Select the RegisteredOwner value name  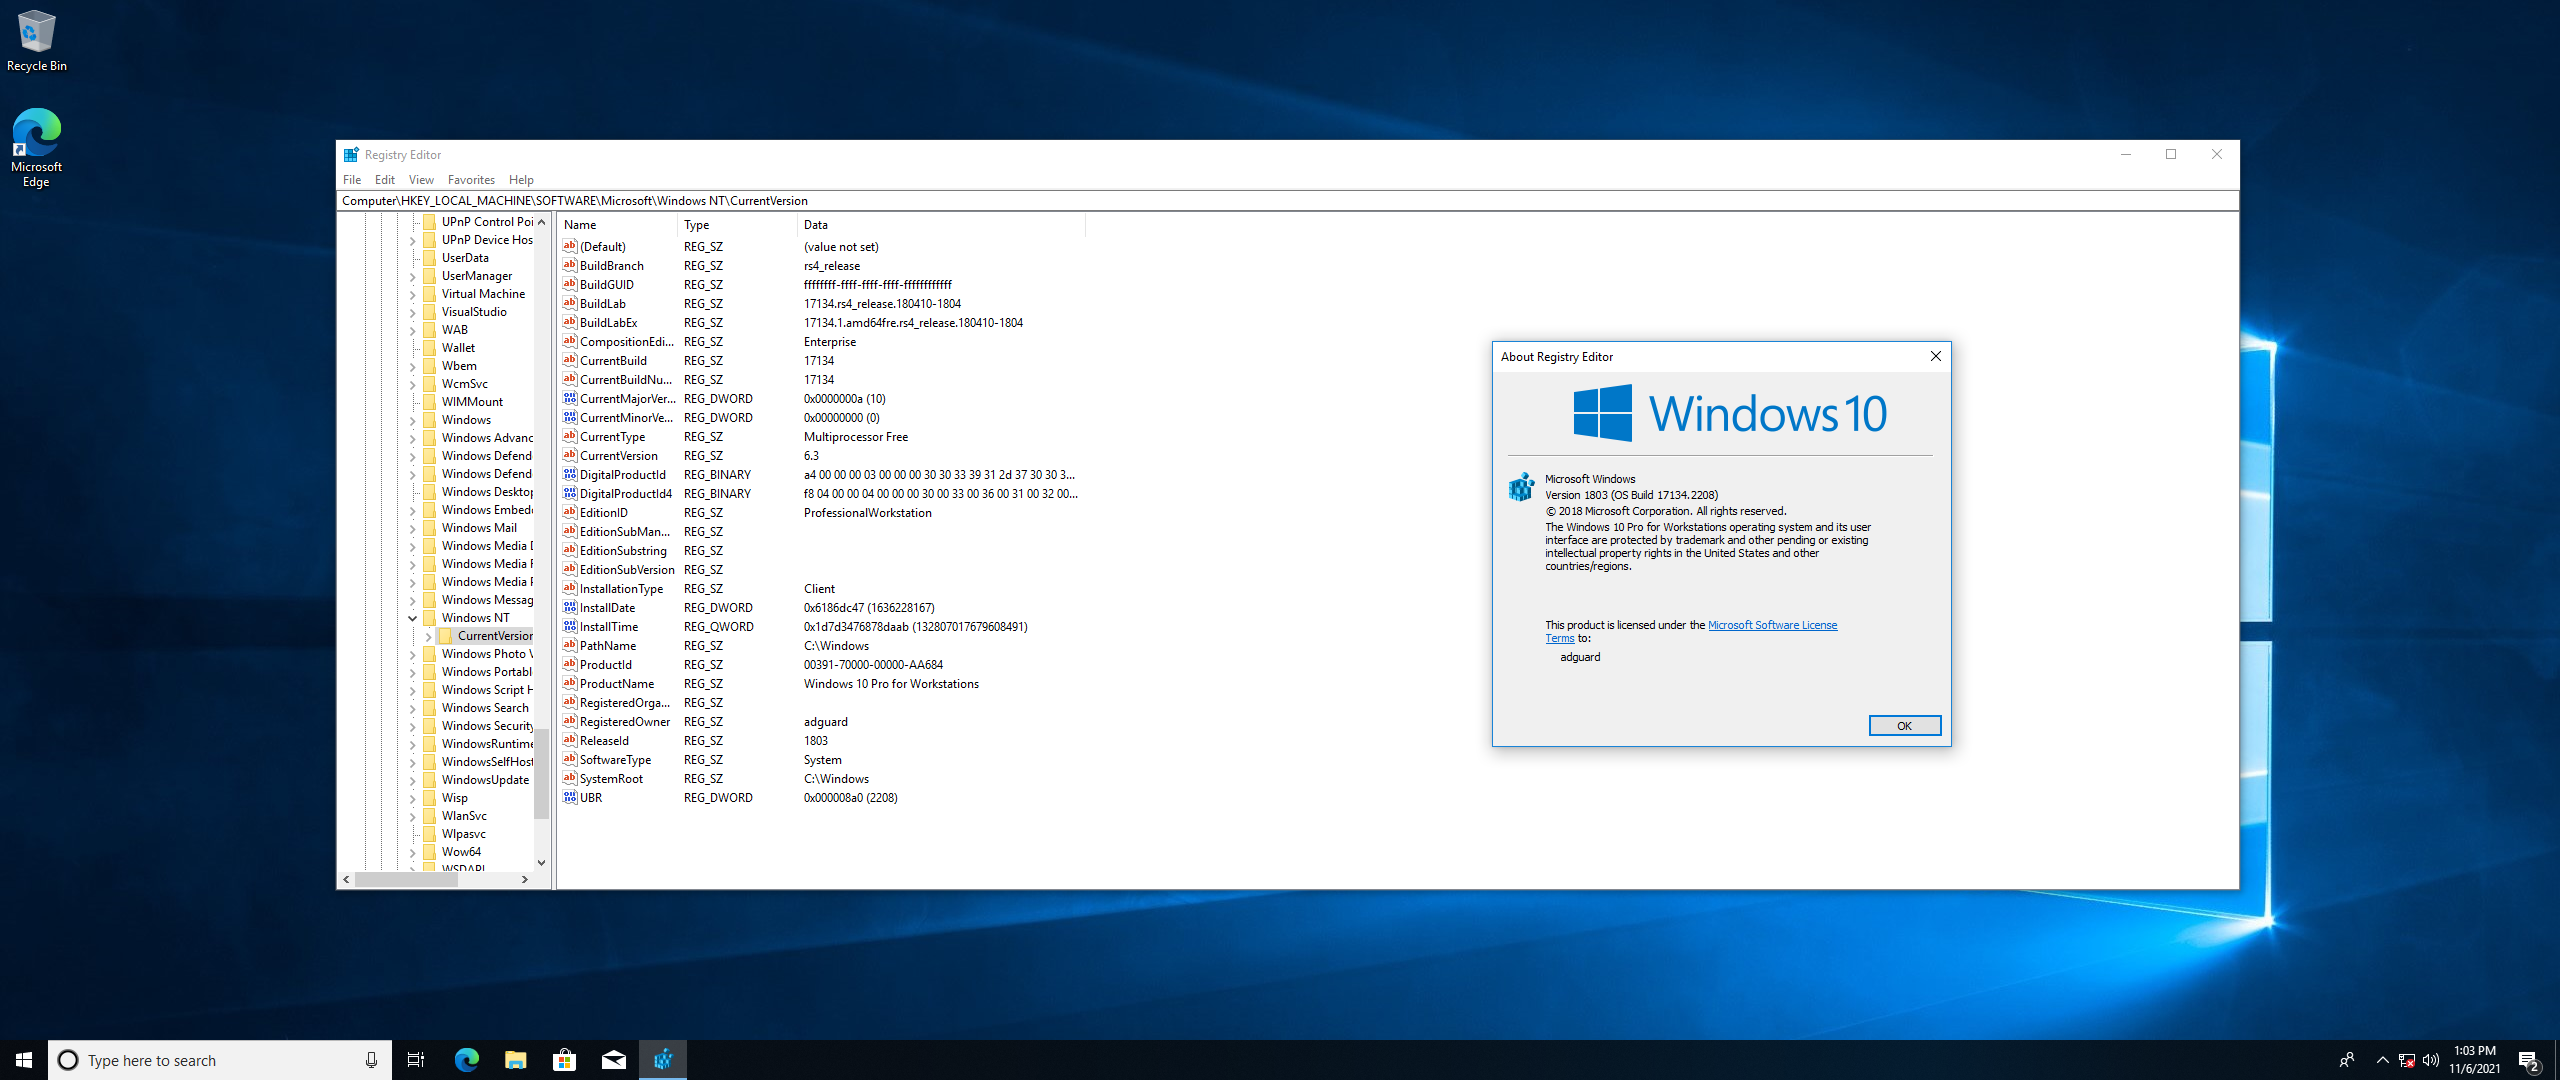click(x=625, y=722)
